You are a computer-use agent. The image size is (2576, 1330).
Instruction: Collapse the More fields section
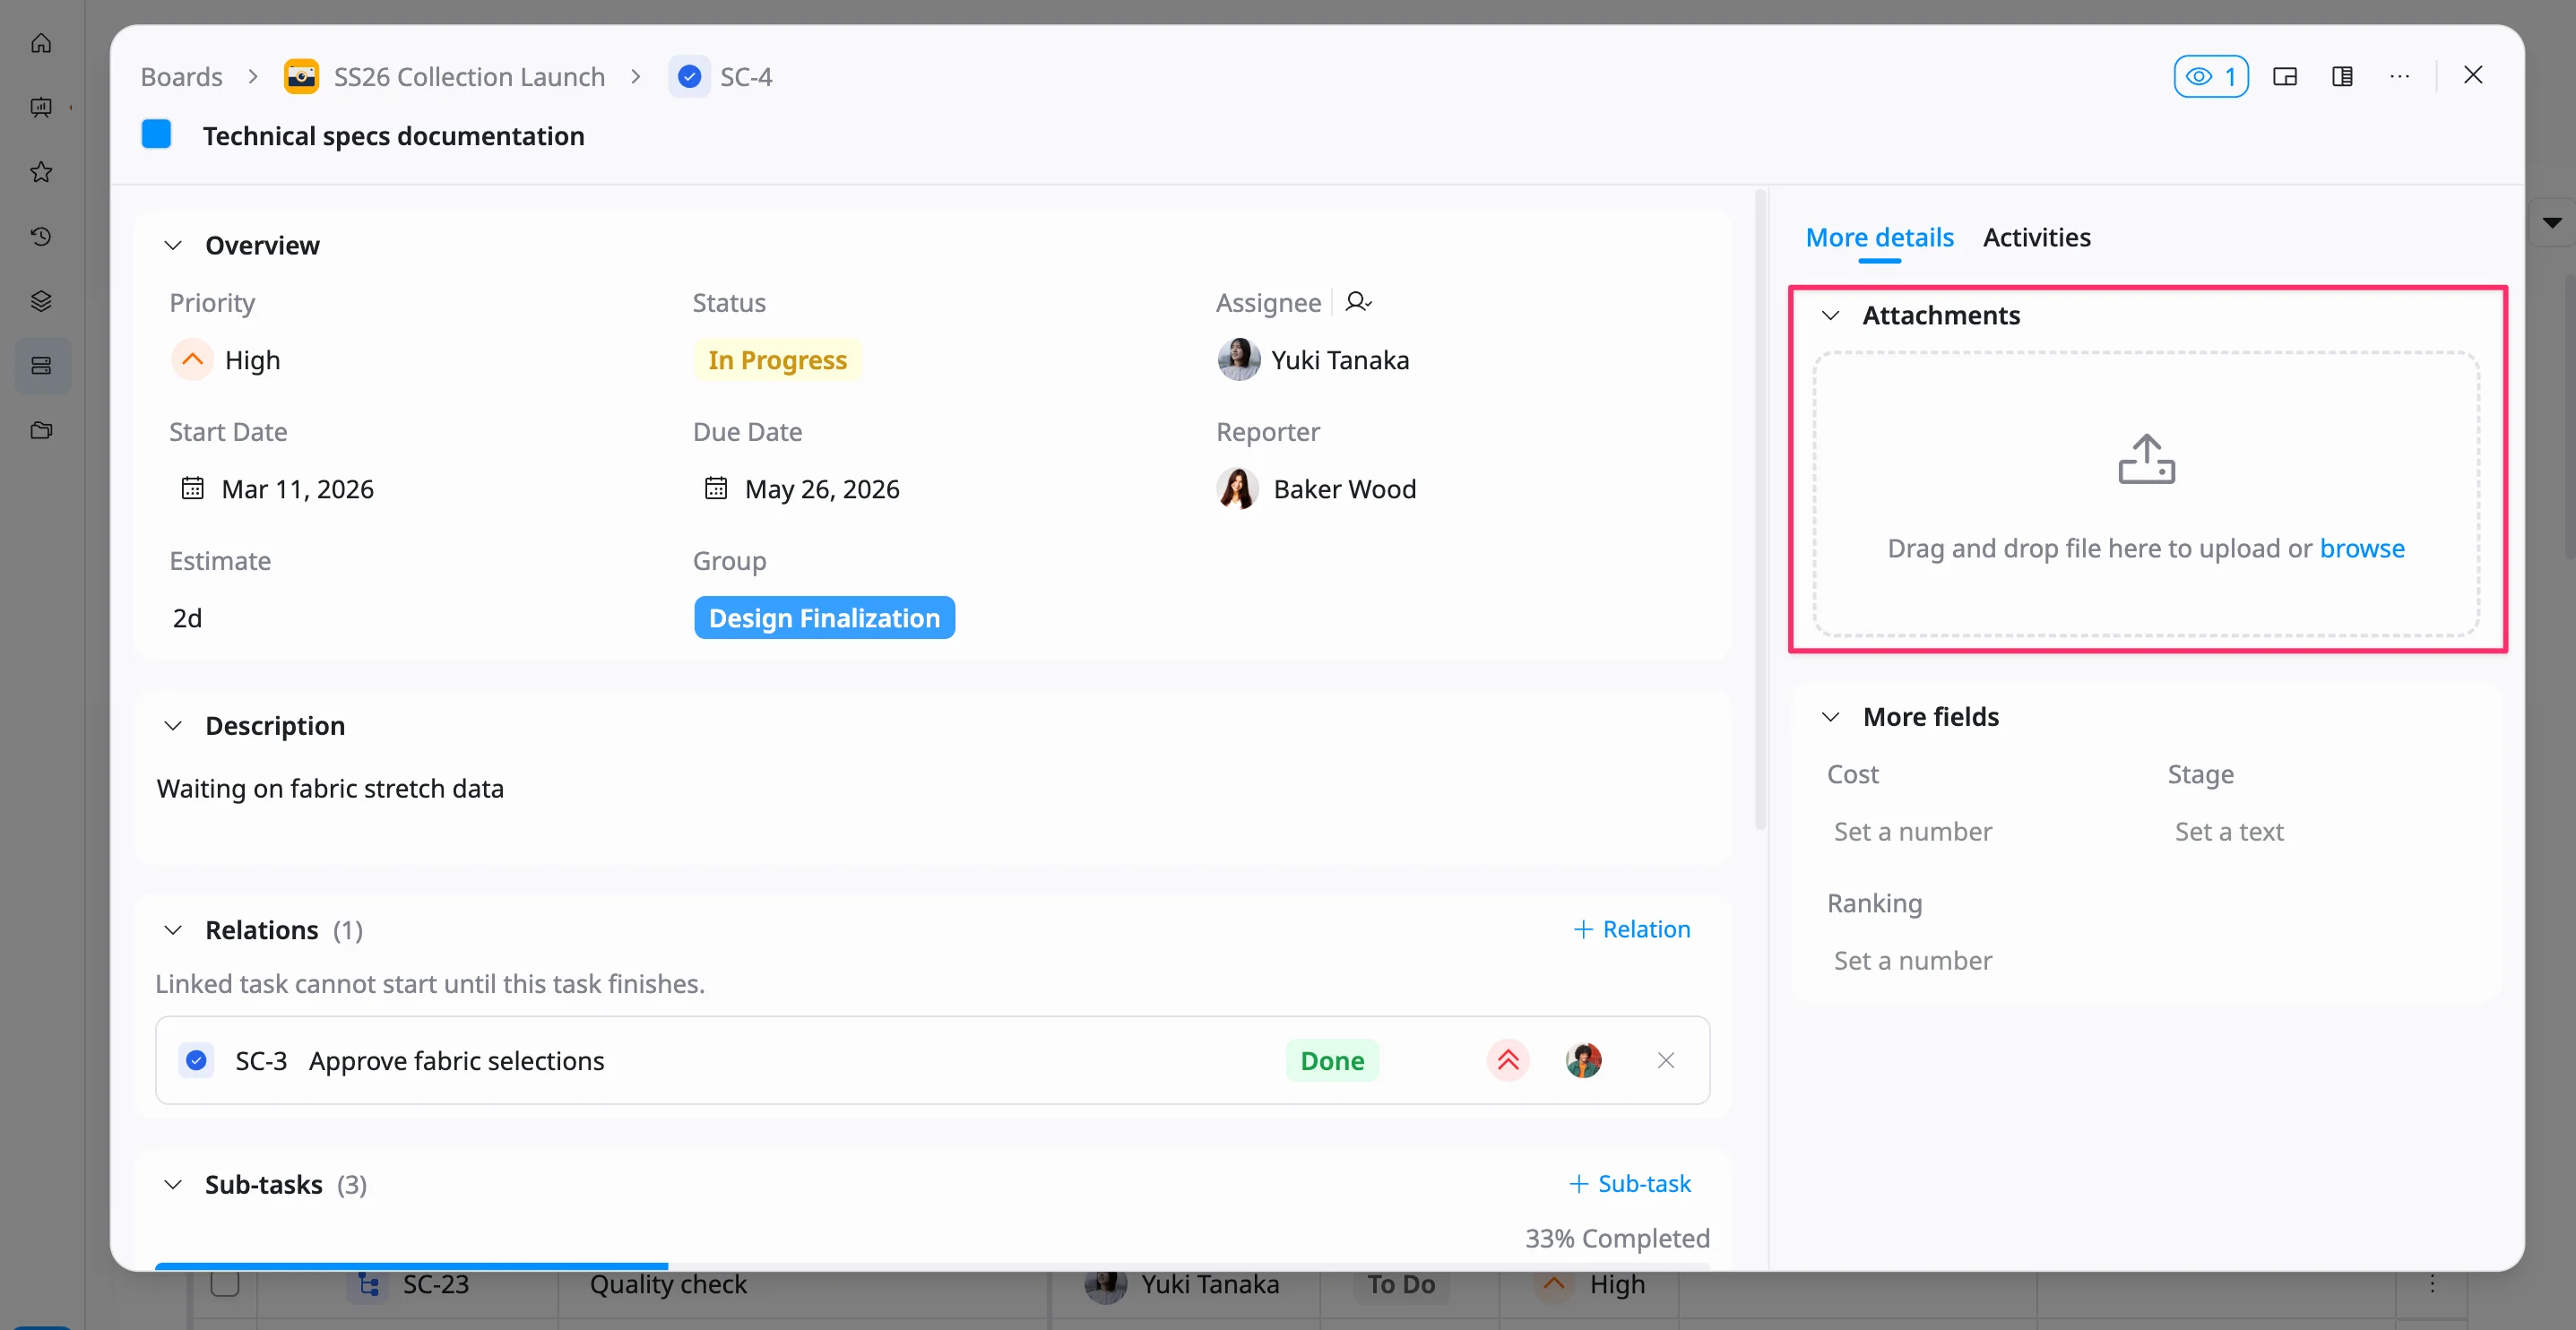[x=1830, y=717]
